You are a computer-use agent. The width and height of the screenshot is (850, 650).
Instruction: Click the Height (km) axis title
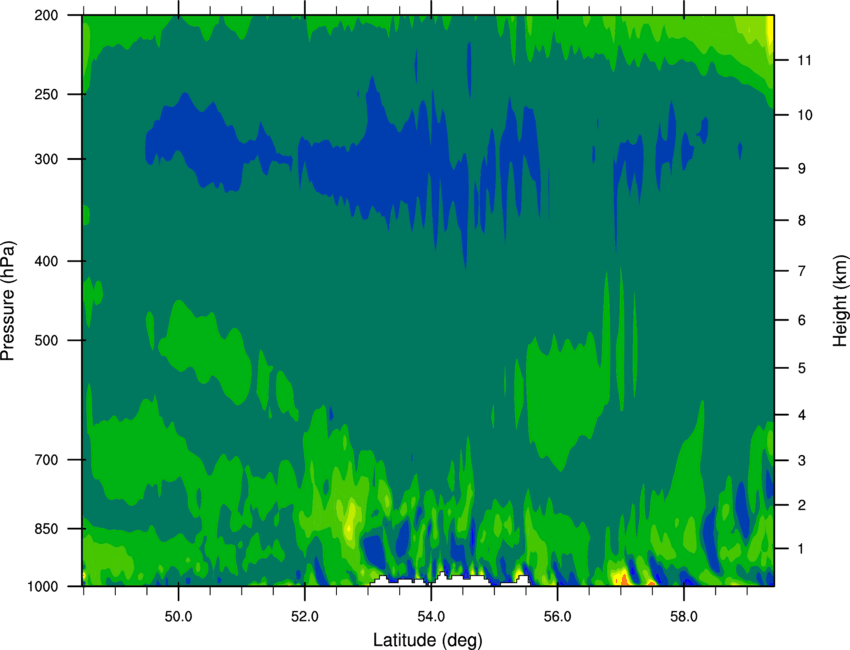(x=840, y=300)
